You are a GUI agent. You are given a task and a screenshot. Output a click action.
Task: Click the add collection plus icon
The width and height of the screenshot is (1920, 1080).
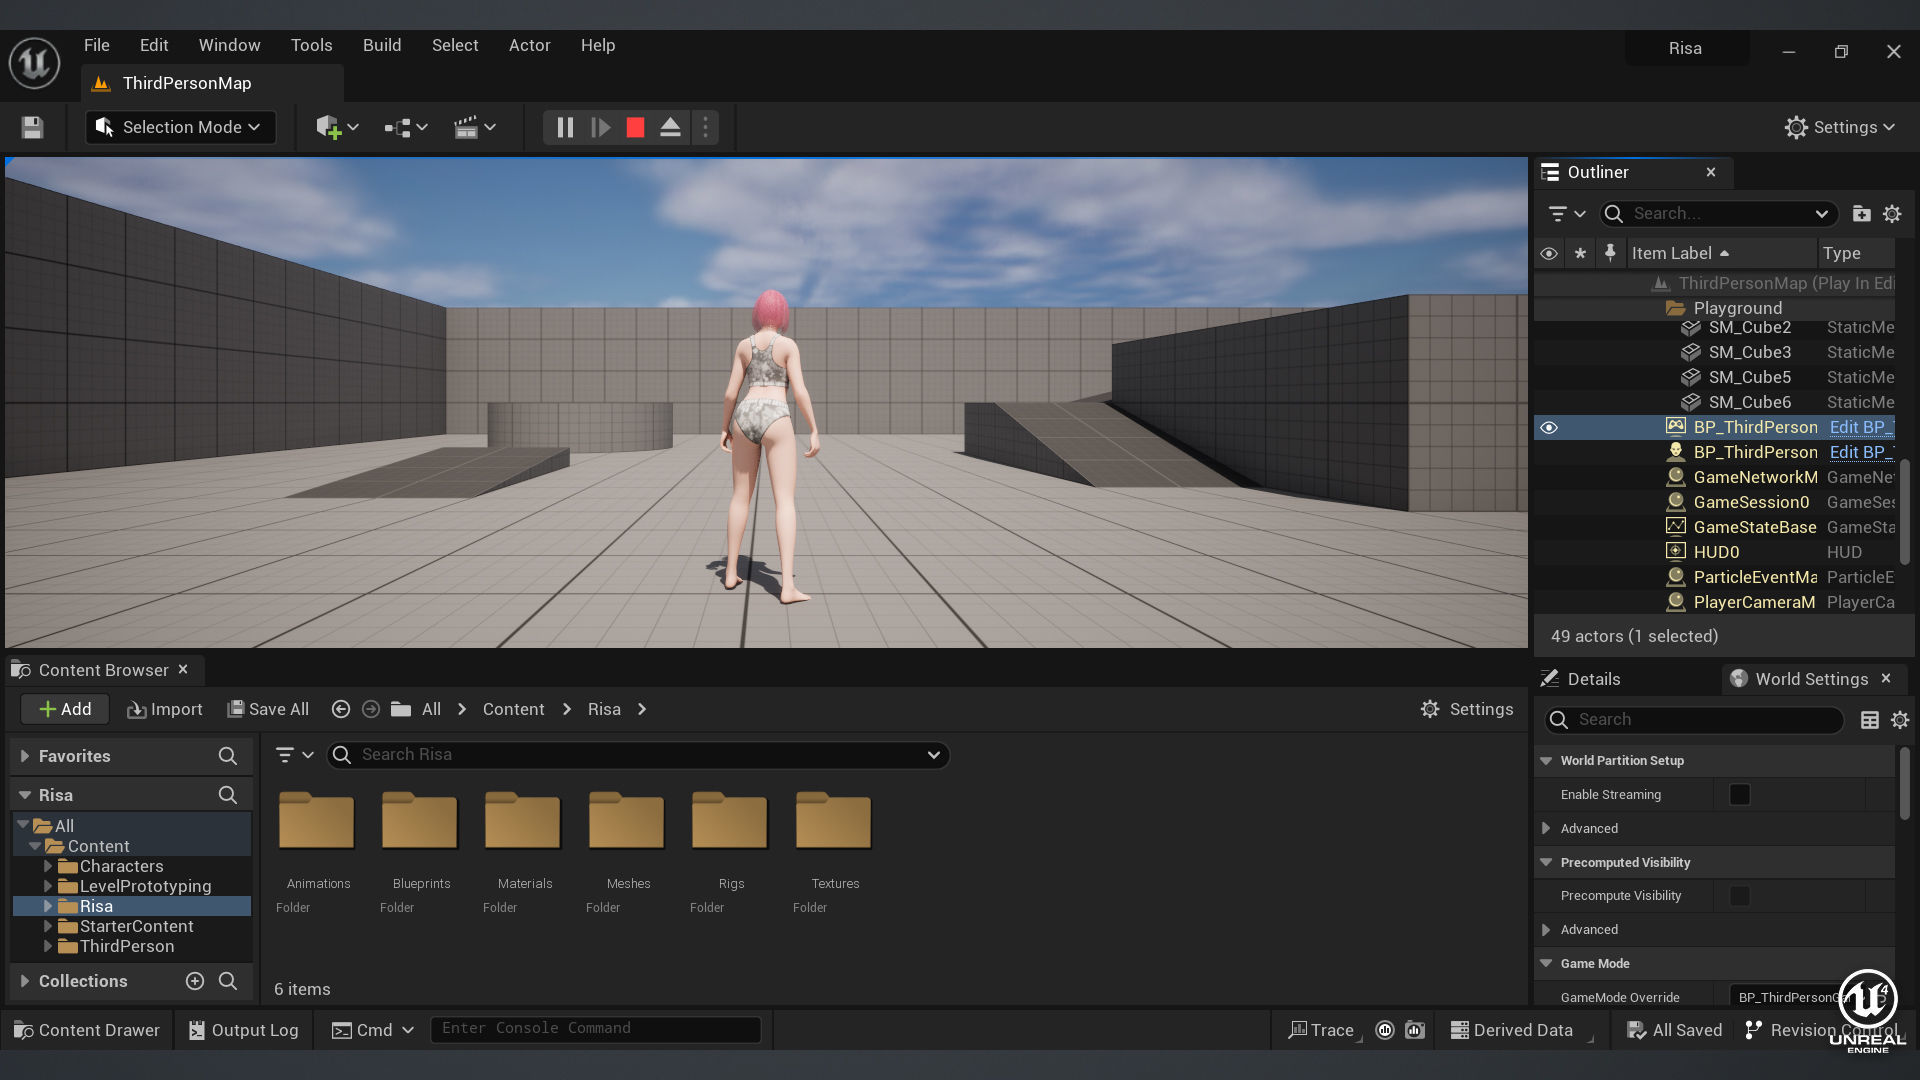tap(195, 981)
